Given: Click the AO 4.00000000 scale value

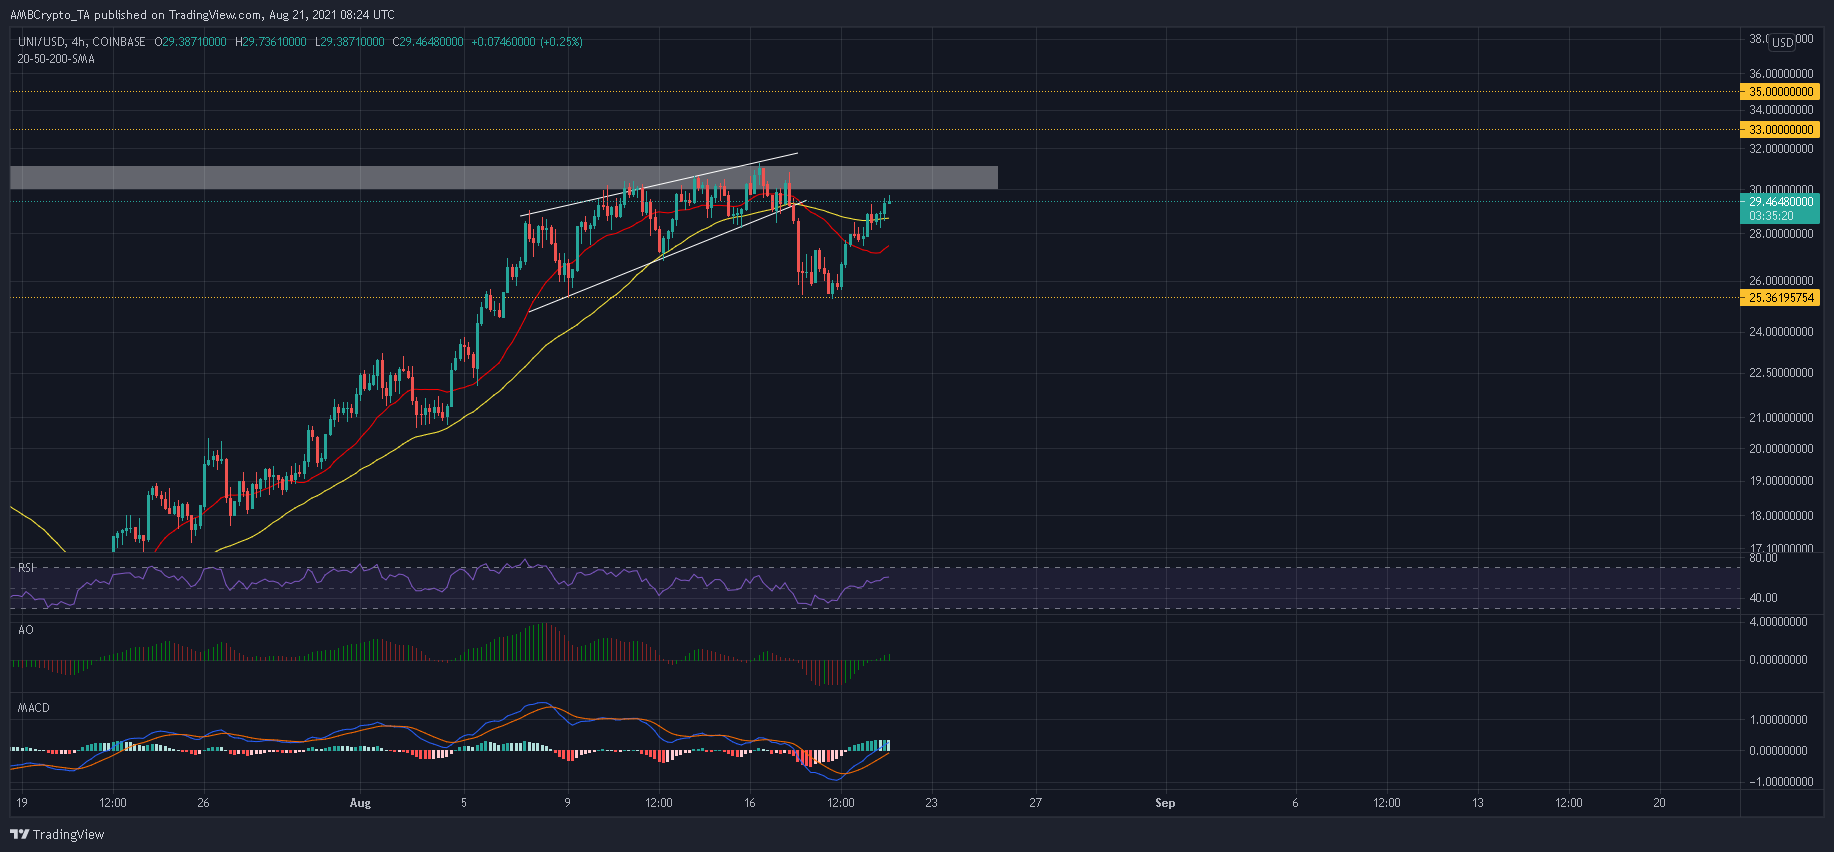Looking at the screenshot, I should (x=1778, y=622).
